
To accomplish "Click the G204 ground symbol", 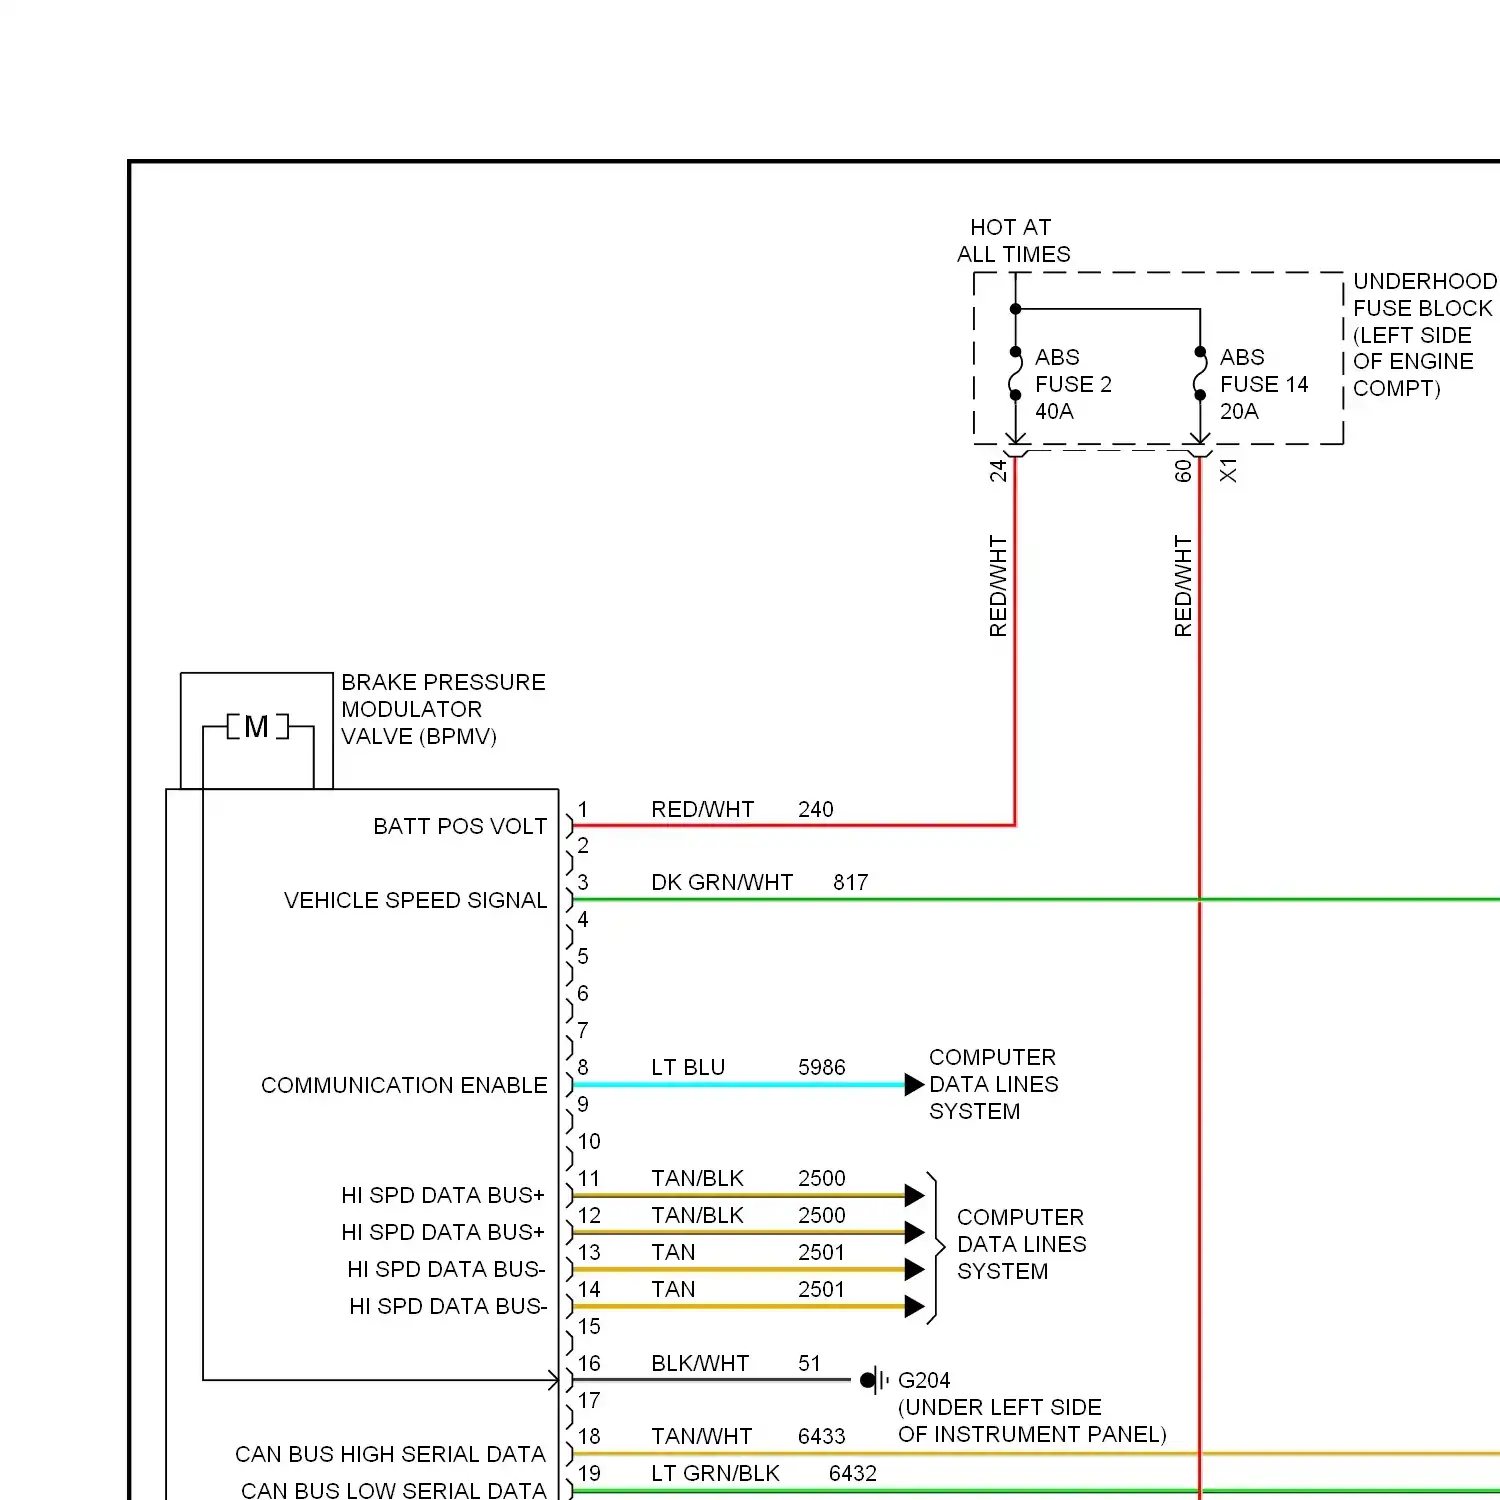I will coord(874,1380).
